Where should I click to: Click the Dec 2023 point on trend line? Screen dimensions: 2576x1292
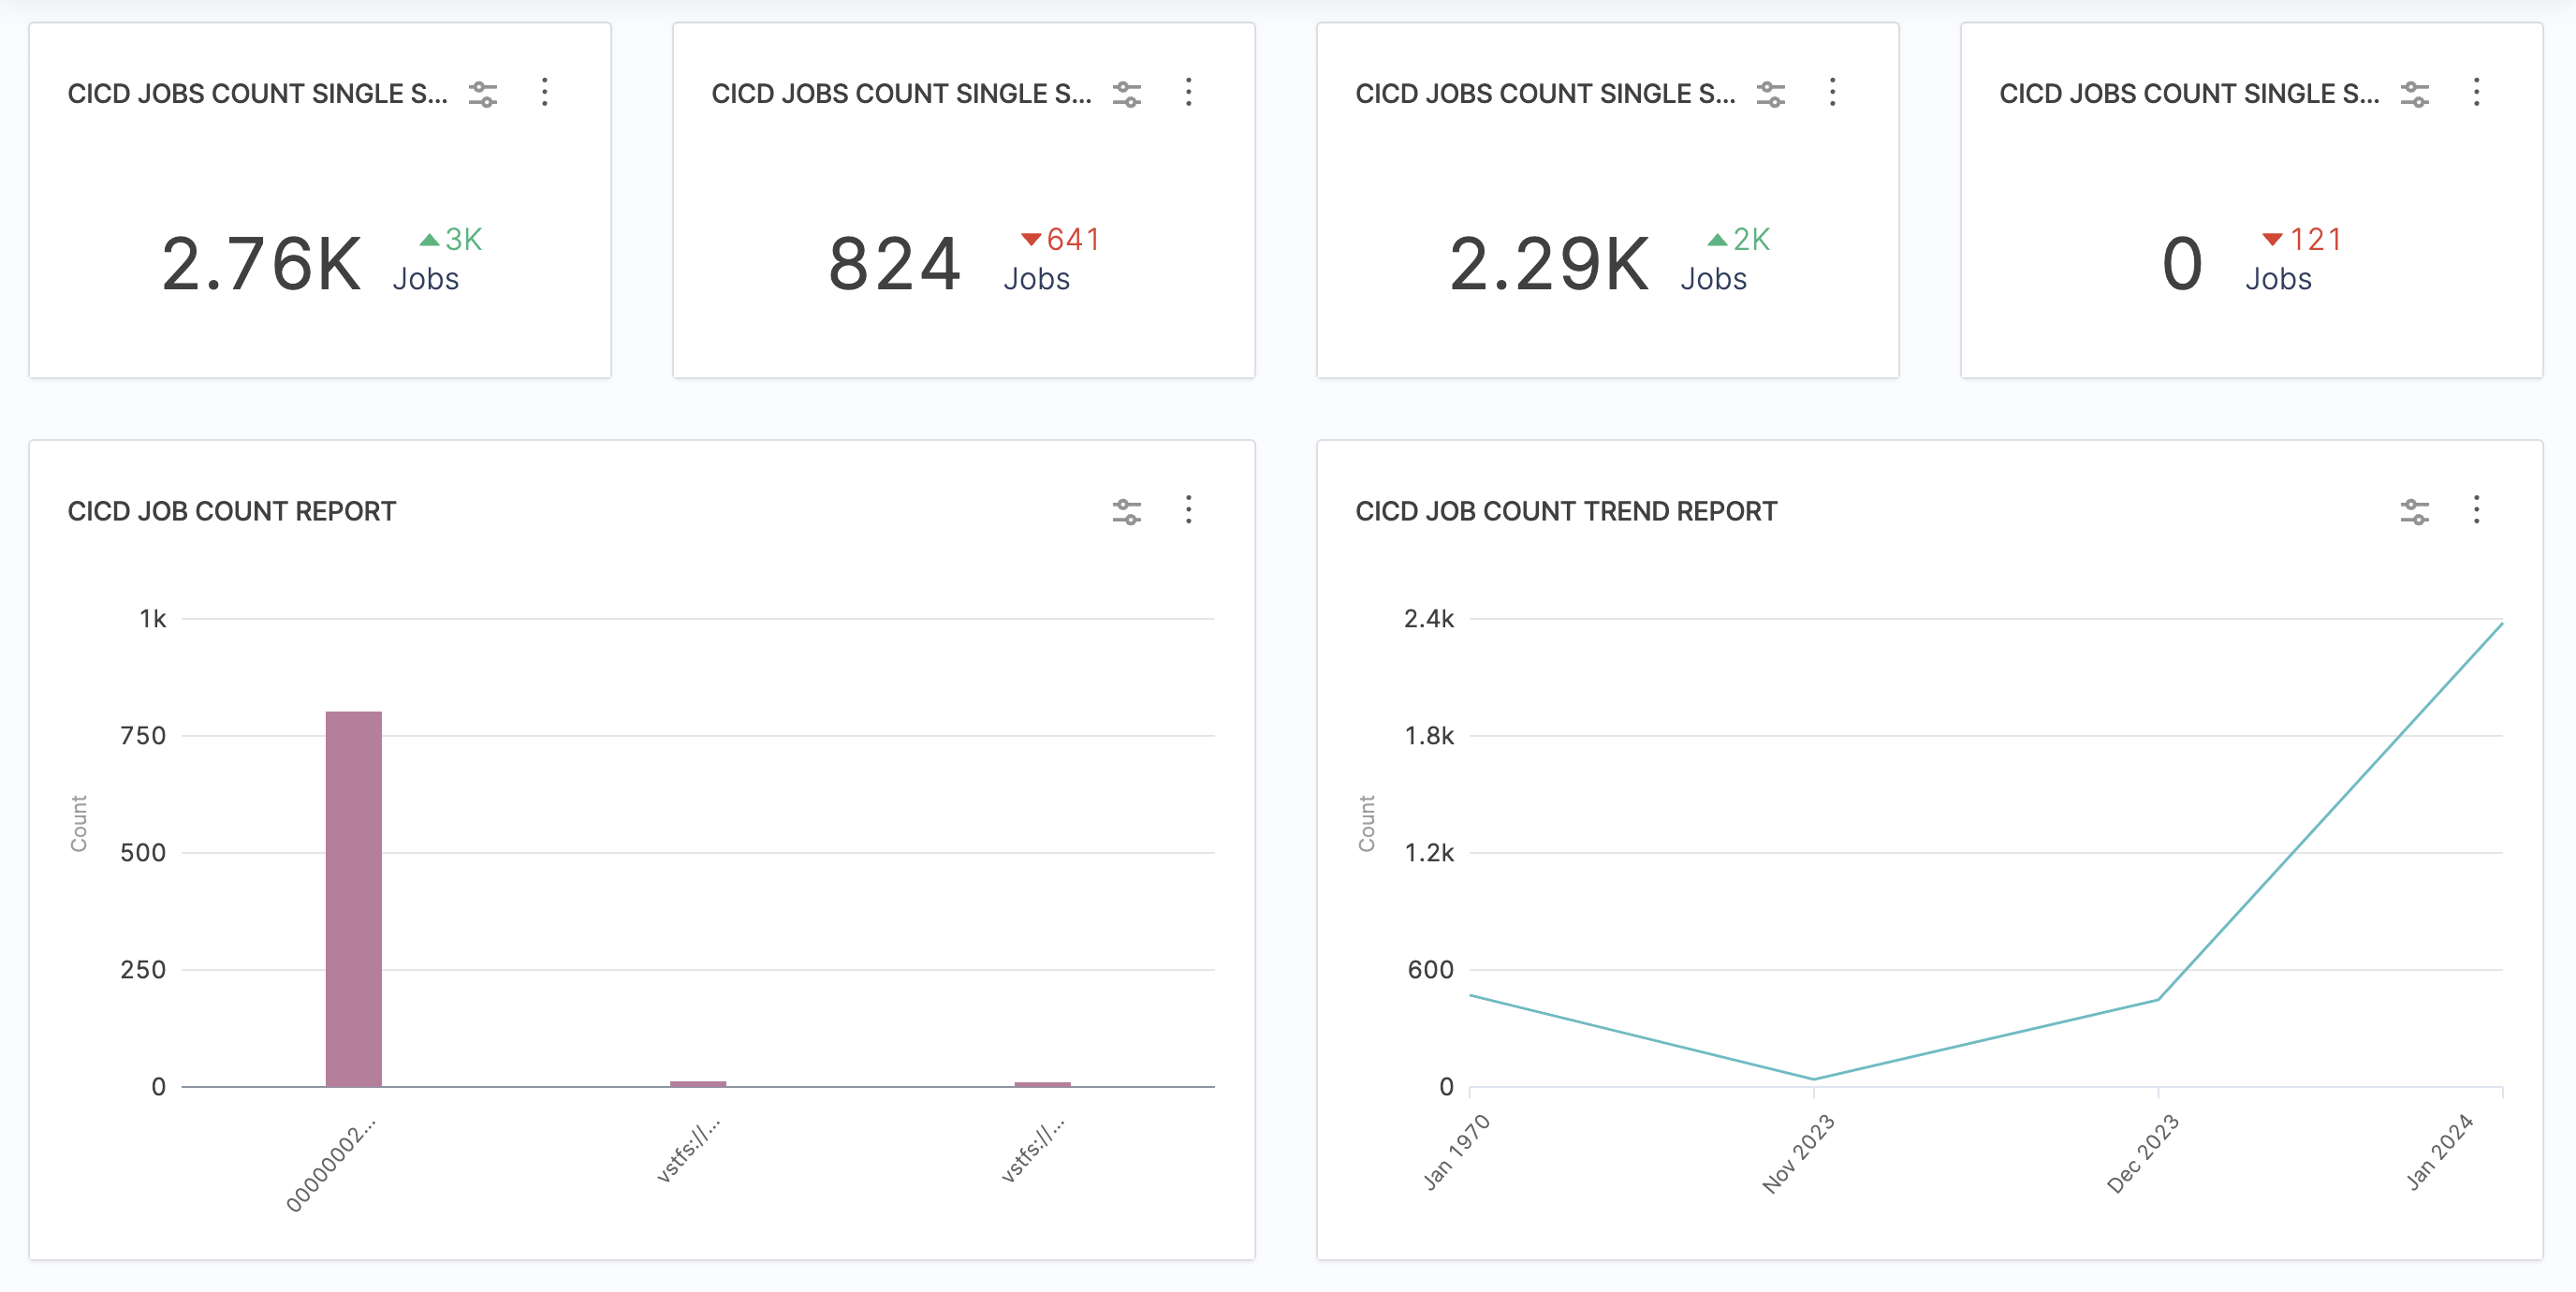pos(2158,999)
